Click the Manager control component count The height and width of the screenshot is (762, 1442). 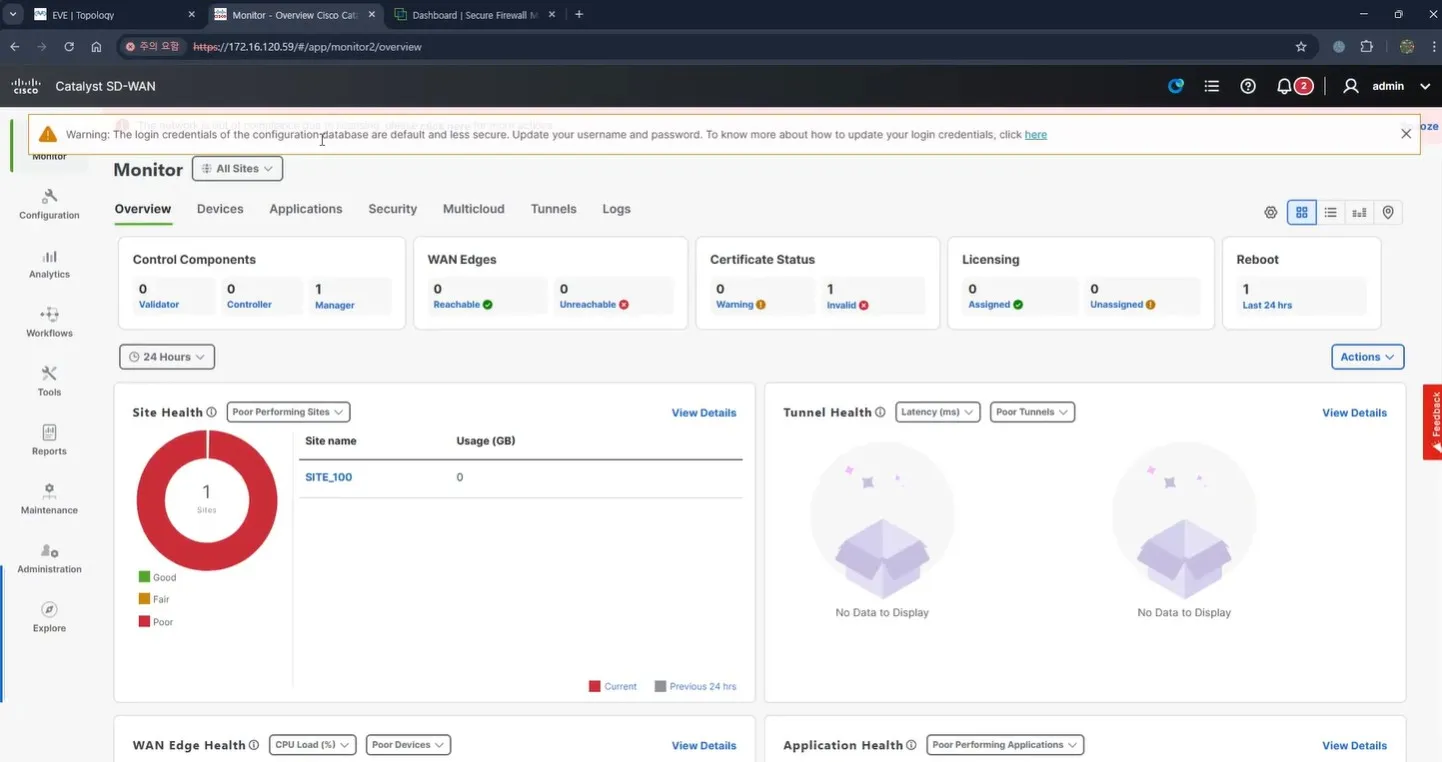[318, 289]
